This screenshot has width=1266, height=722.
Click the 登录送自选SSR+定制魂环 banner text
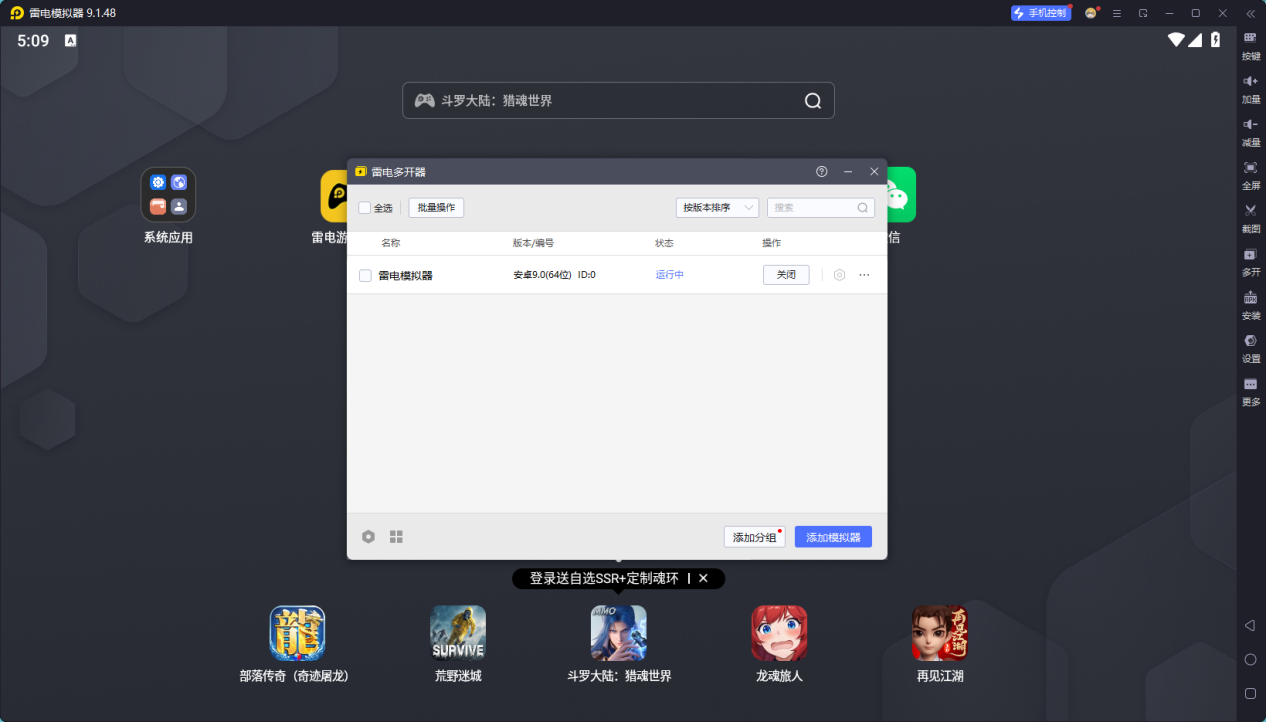[604, 578]
